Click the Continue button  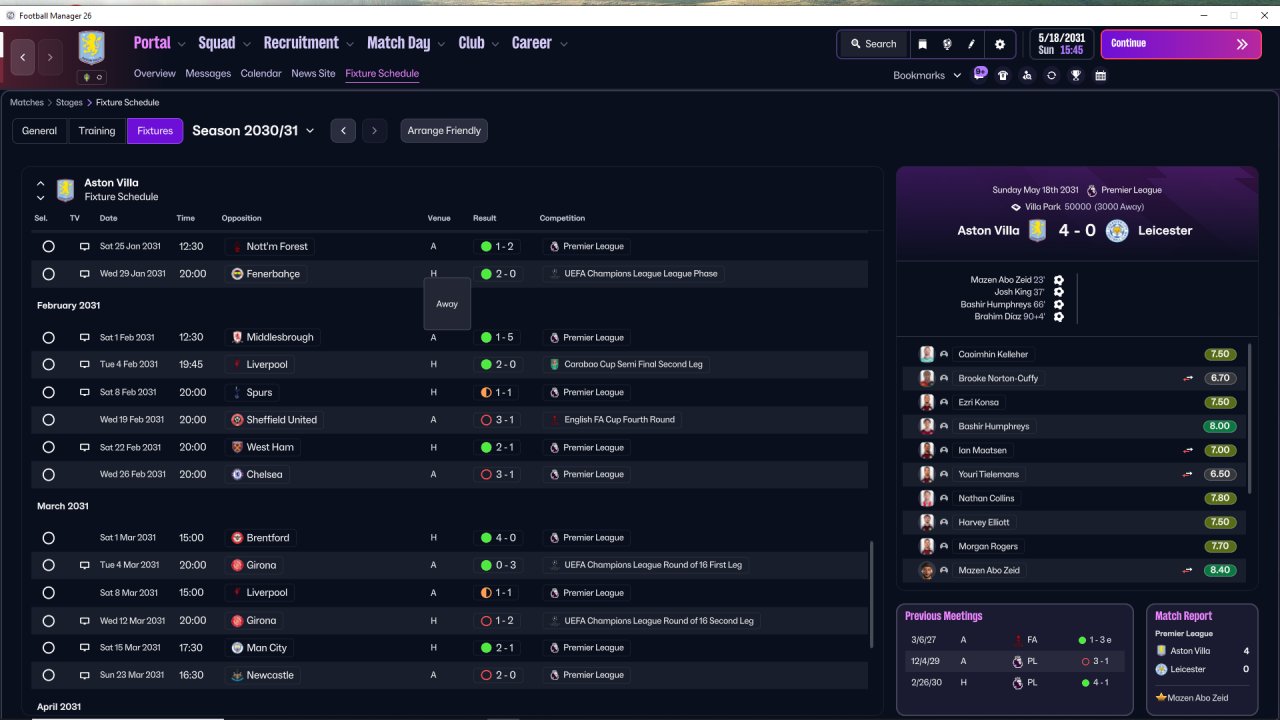point(1181,44)
